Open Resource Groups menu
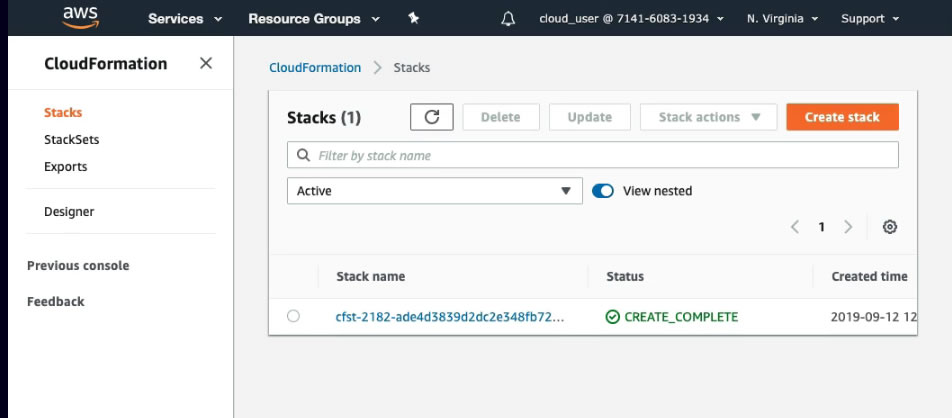 (313, 19)
